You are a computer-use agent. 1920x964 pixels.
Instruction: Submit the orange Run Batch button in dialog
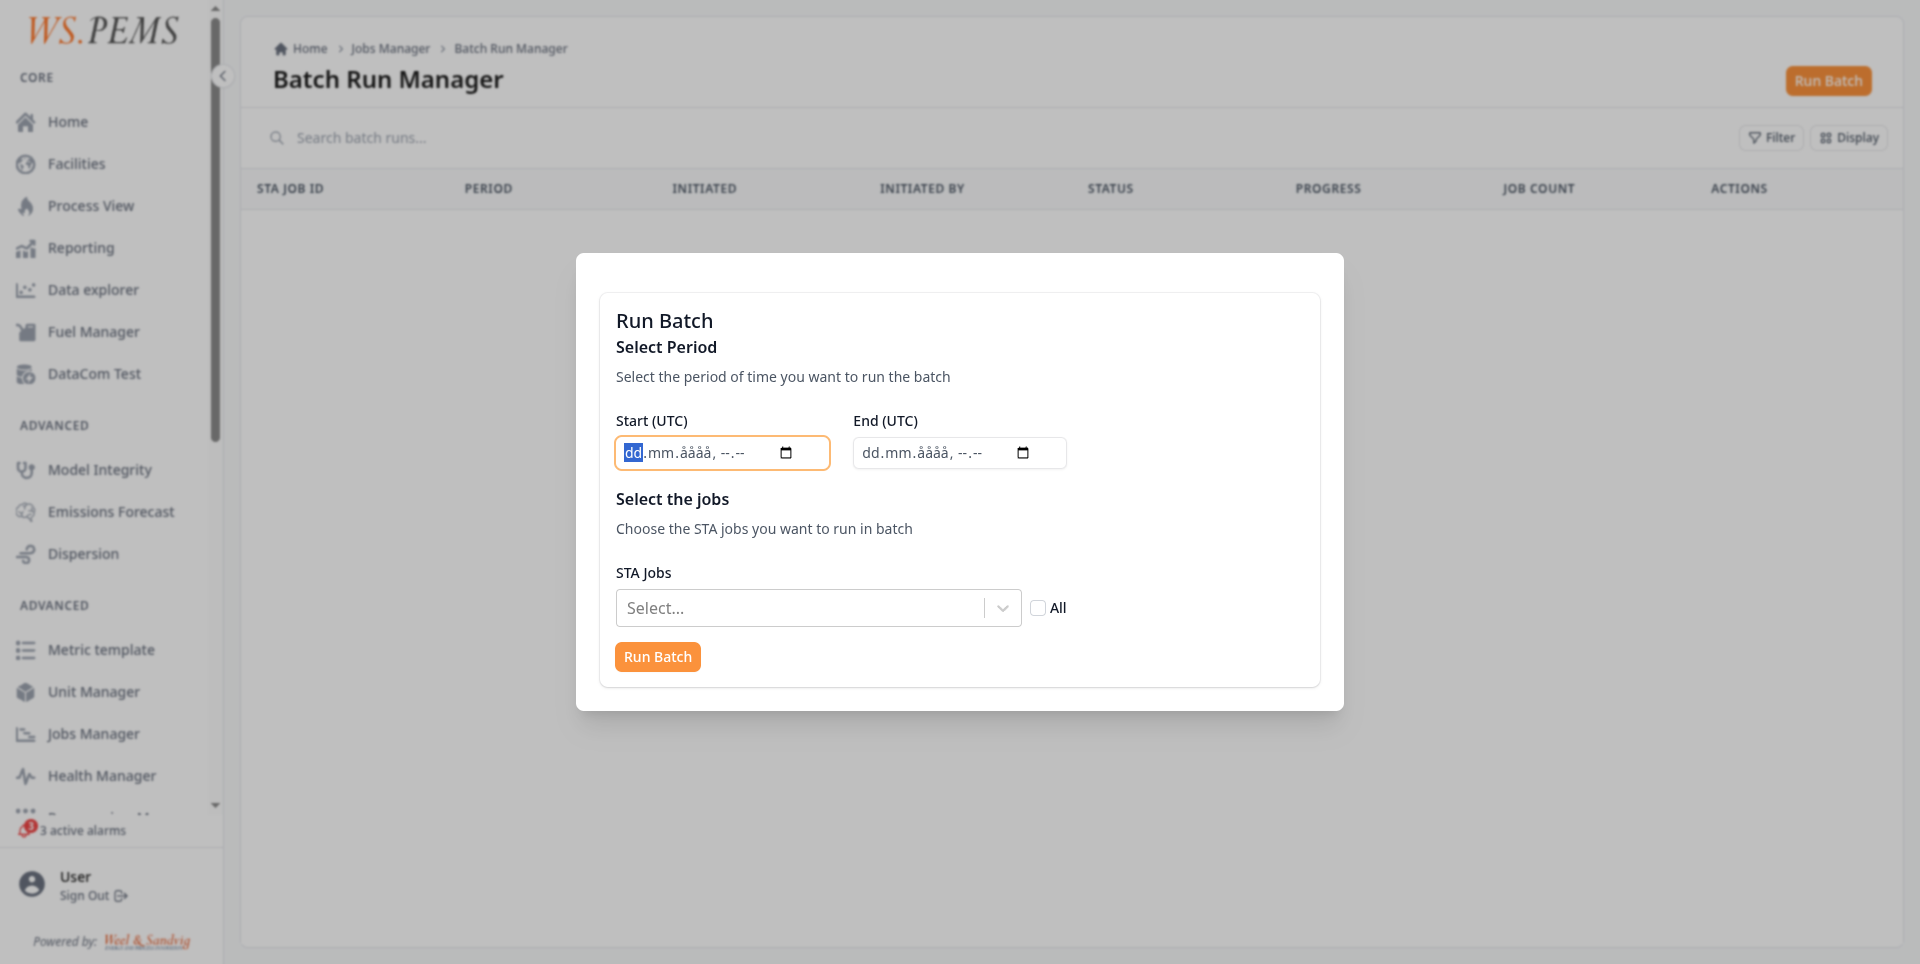pyautogui.click(x=658, y=657)
